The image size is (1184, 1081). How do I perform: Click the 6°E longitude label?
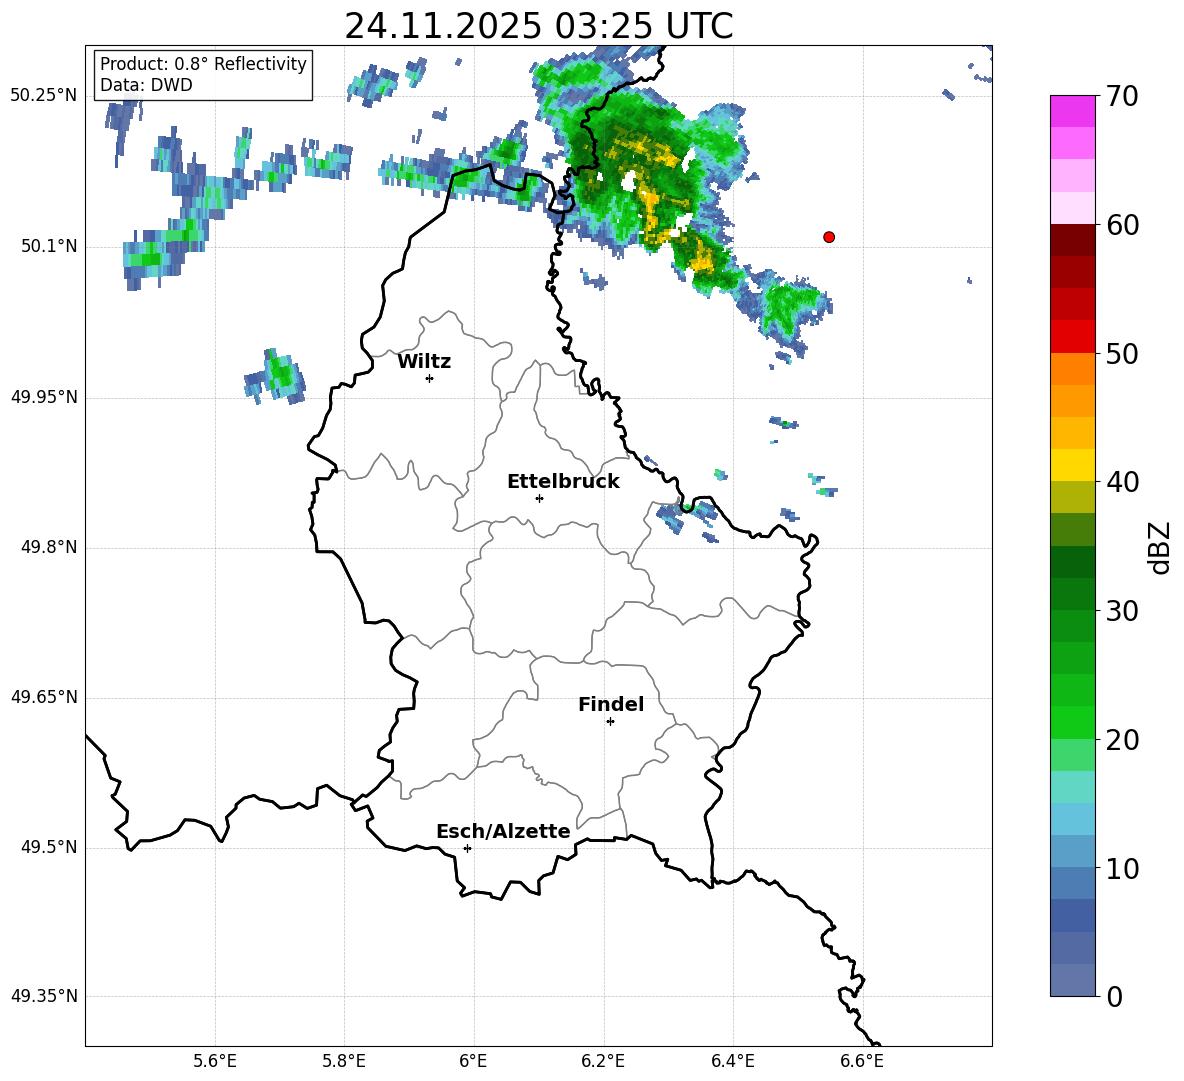coord(473,1061)
